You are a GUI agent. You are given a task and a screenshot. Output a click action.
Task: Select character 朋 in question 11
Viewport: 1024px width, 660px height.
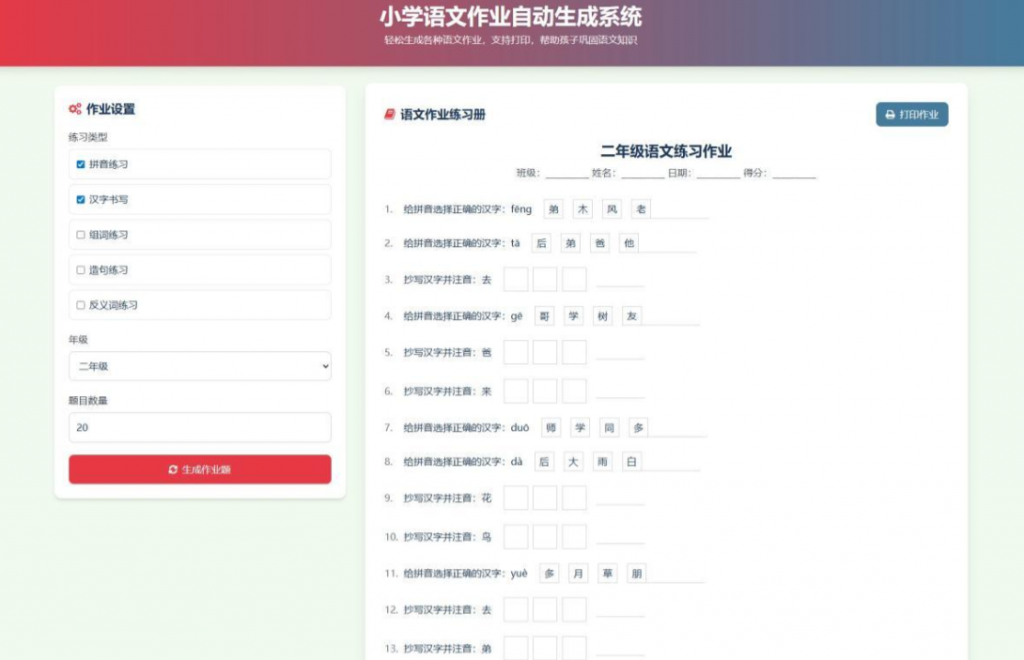coord(637,574)
